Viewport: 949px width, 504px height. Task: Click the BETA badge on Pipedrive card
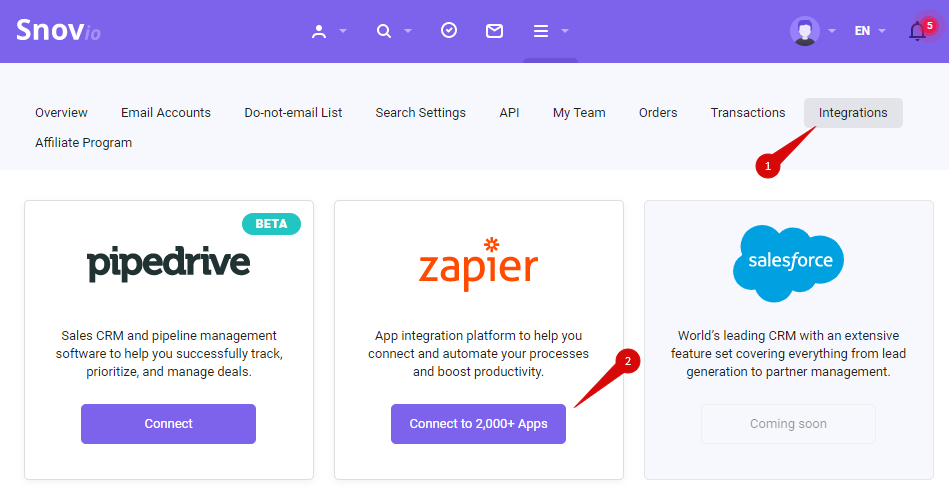tap(271, 224)
